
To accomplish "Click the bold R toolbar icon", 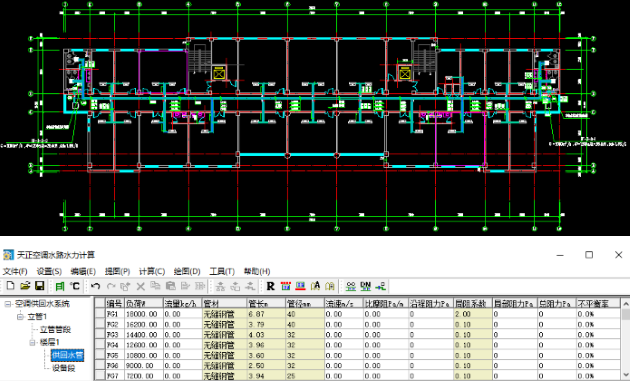I will point(270,286).
